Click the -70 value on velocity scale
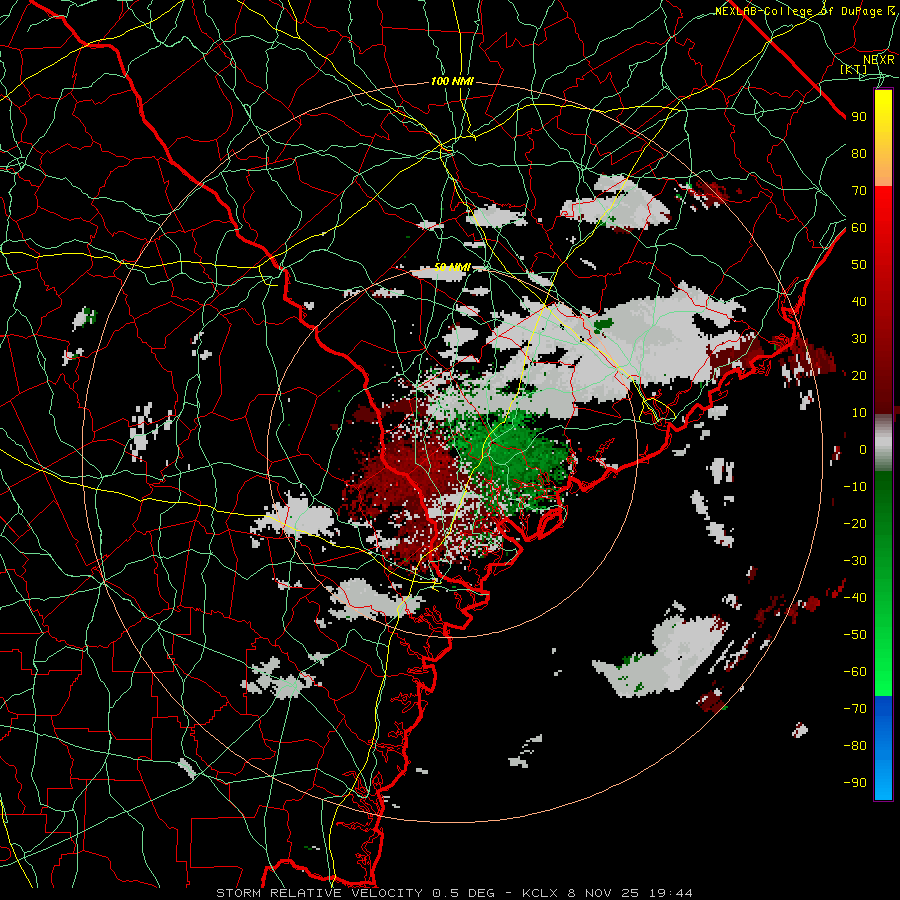Viewport: 900px width, 900px height. pyautogui.click(x=855, y=709)
